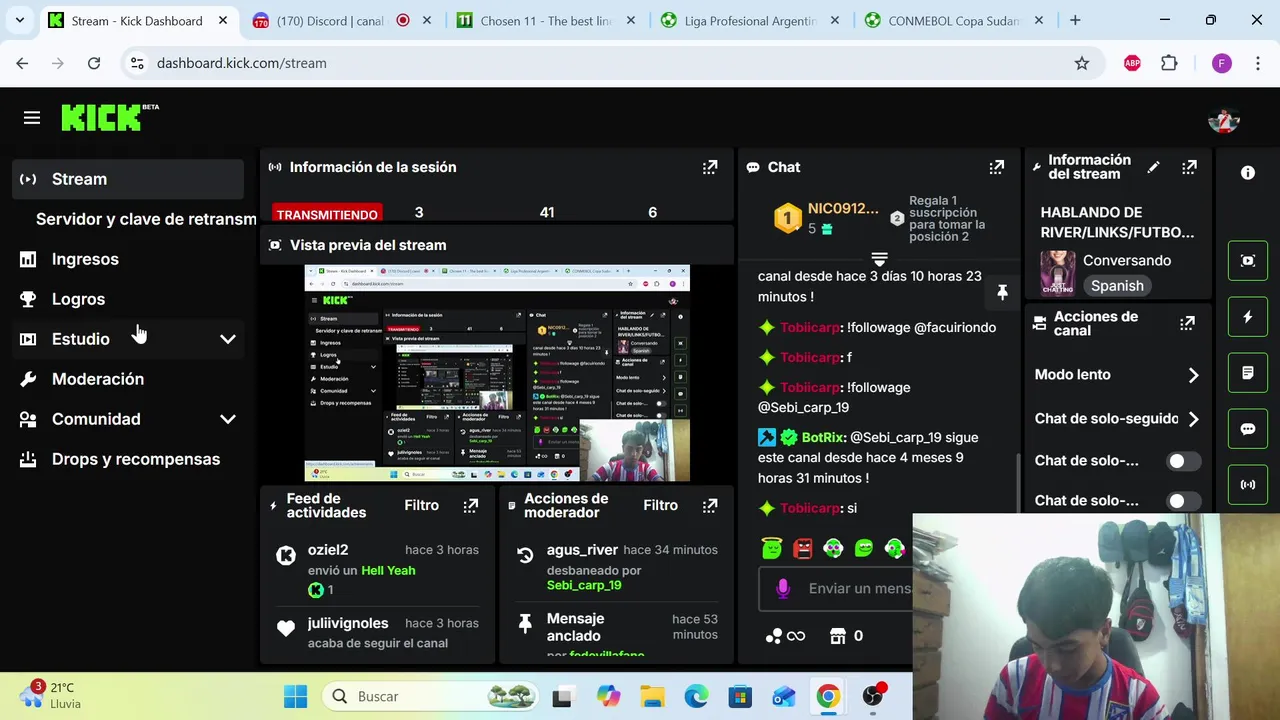
Task: Toggle moderator actions note icon in right rail
Action: (1248, 373)
